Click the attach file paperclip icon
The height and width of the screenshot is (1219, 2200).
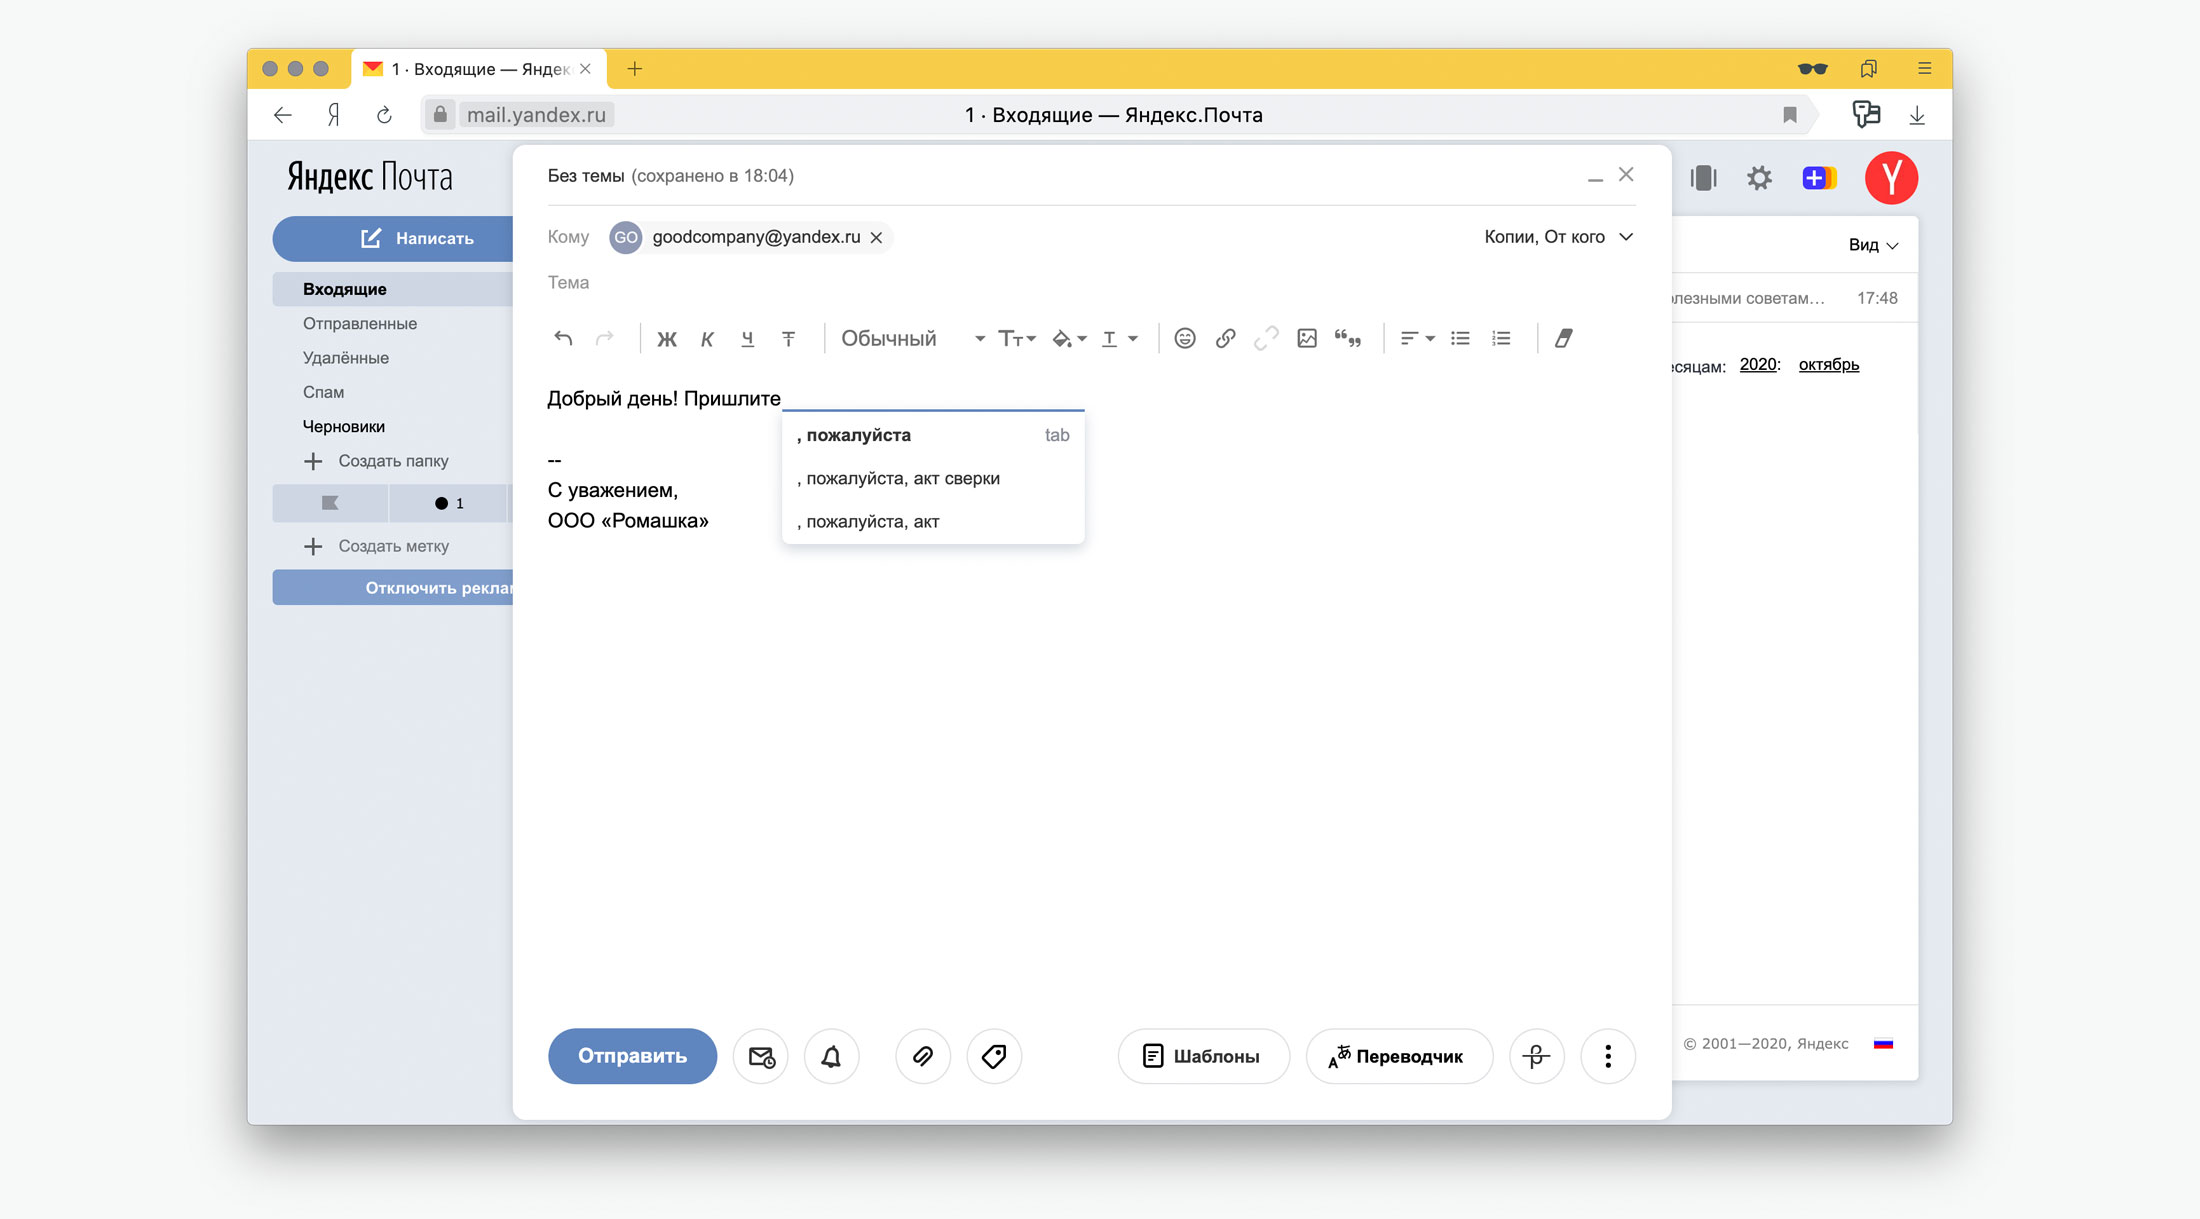tap(922, 1056)
